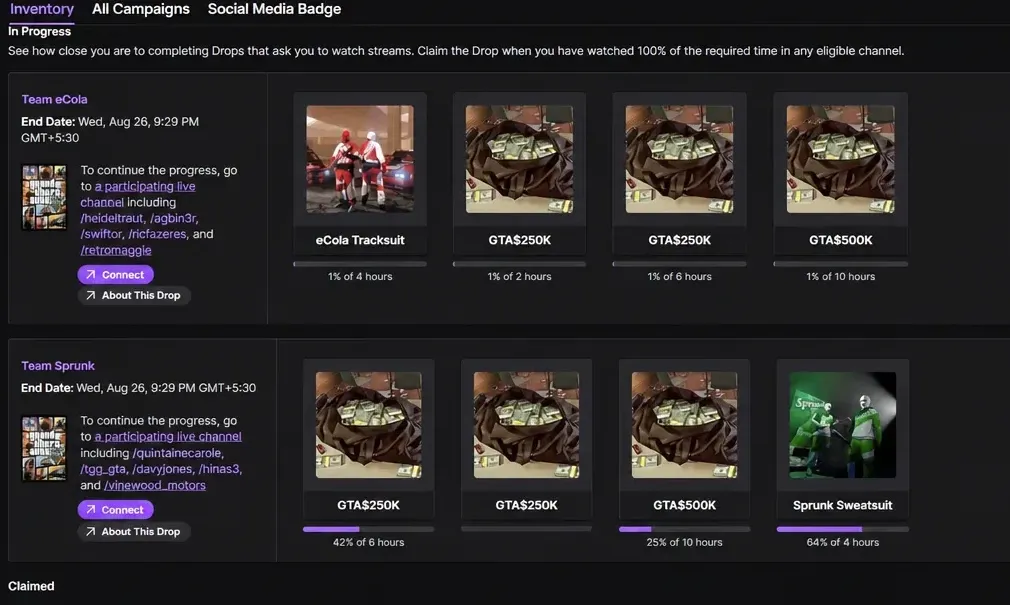
Task: Open the Team eCola campaign title
Action: 54,99
